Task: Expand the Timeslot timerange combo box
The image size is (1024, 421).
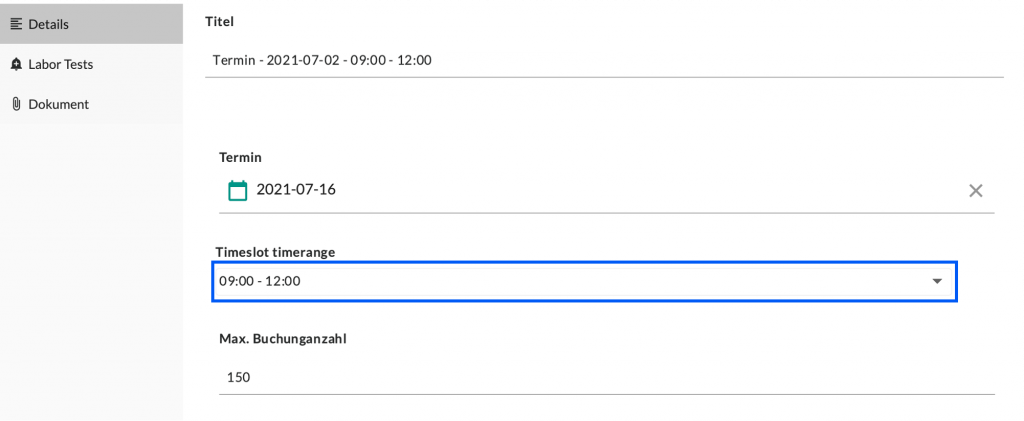Action: [x=585, y=282]
